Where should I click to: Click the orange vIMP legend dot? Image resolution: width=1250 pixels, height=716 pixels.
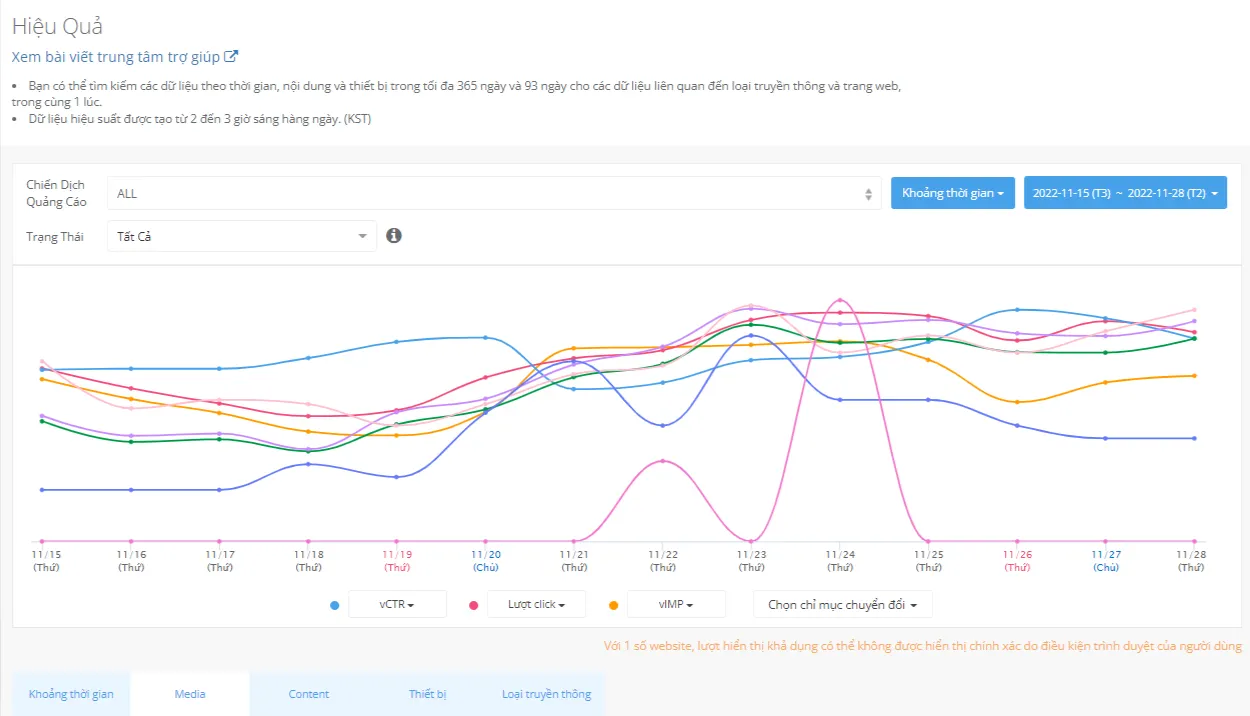(x=613, y=605)
